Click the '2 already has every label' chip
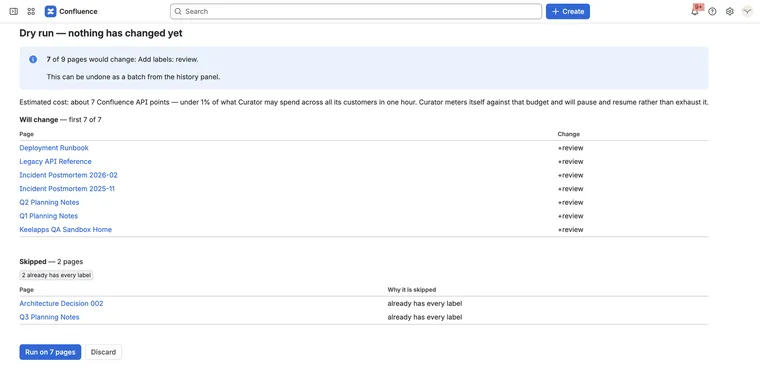The image size is (760, 372). point(56,275)
